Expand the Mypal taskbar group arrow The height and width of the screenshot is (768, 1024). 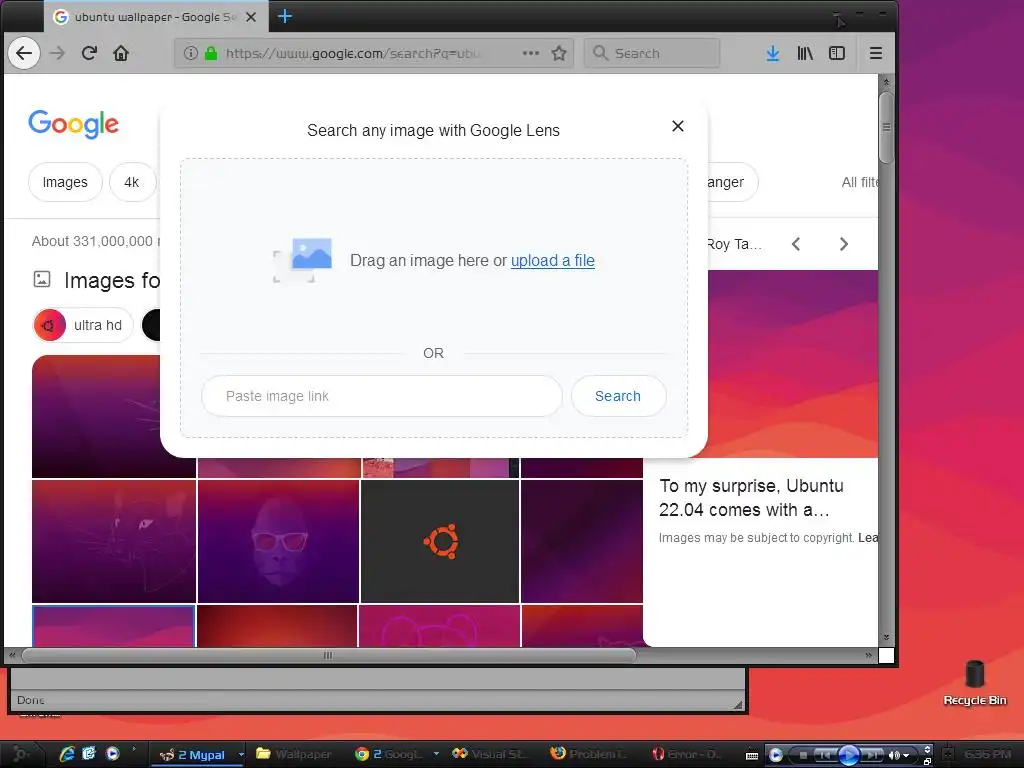pyautogui.click(x=241, y=754)
